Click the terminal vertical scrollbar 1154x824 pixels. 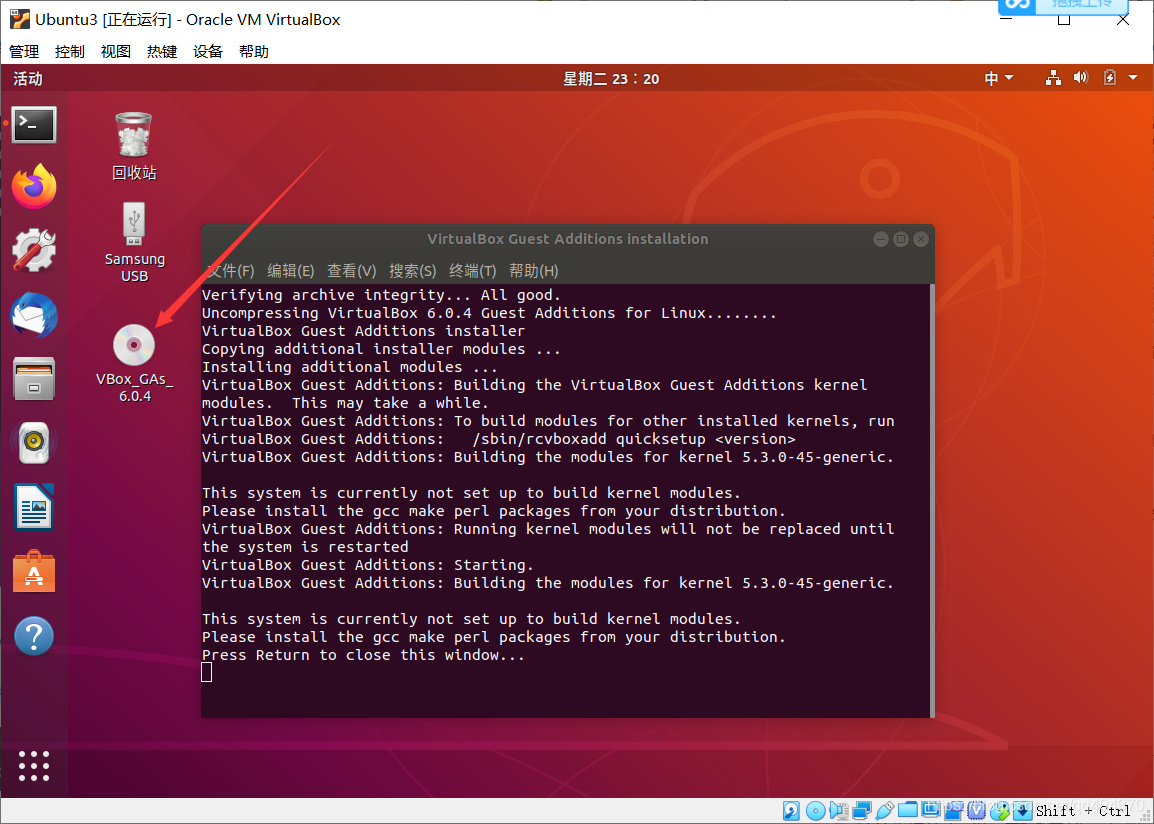click(x=932, y=500)
